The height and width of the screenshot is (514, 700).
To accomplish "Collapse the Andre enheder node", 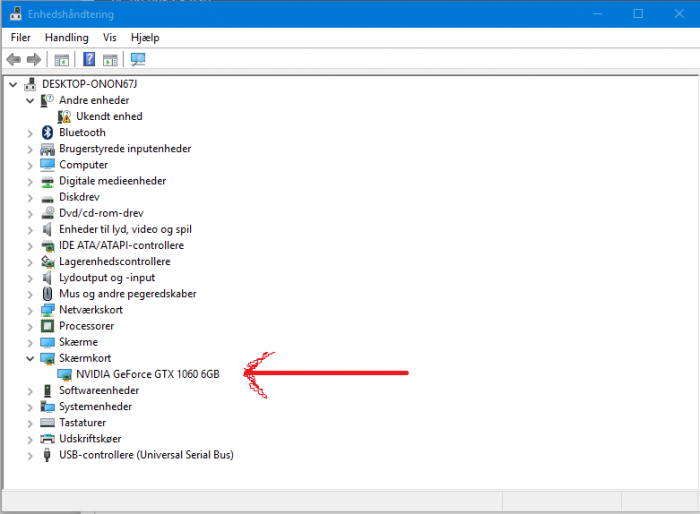I will tap(30, 100).
